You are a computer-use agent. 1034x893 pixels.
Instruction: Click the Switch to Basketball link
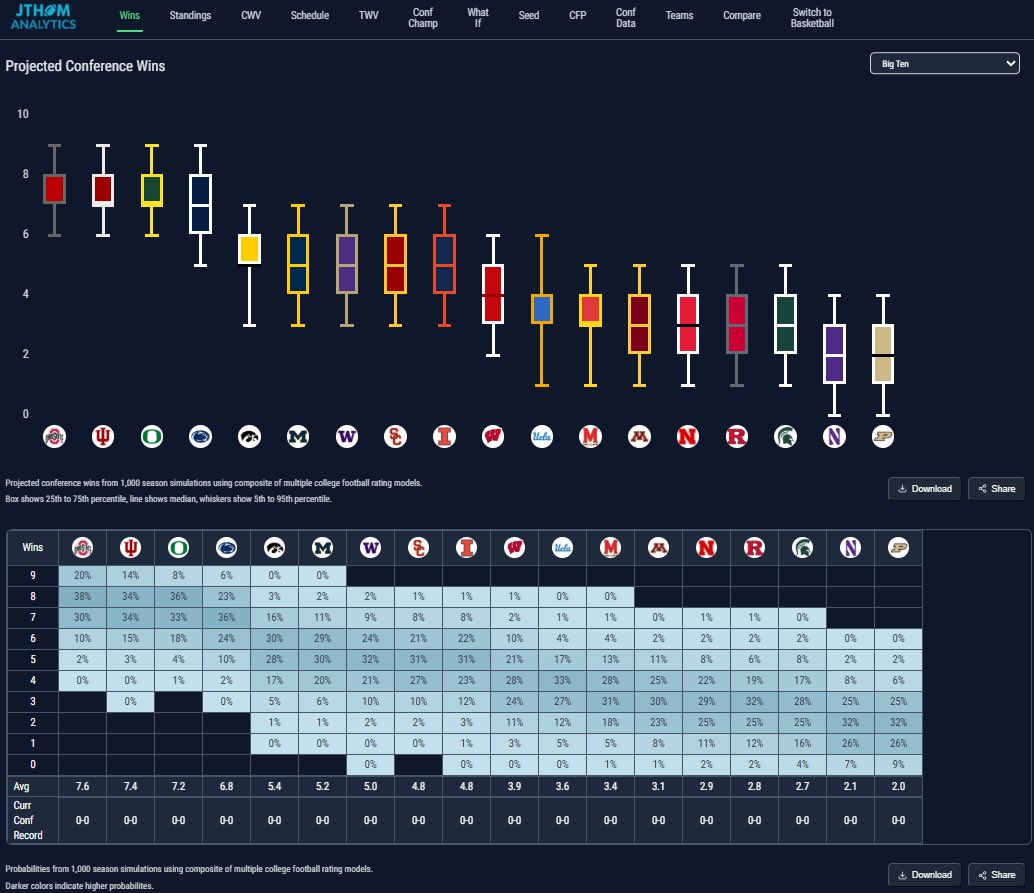click(812, 18)
